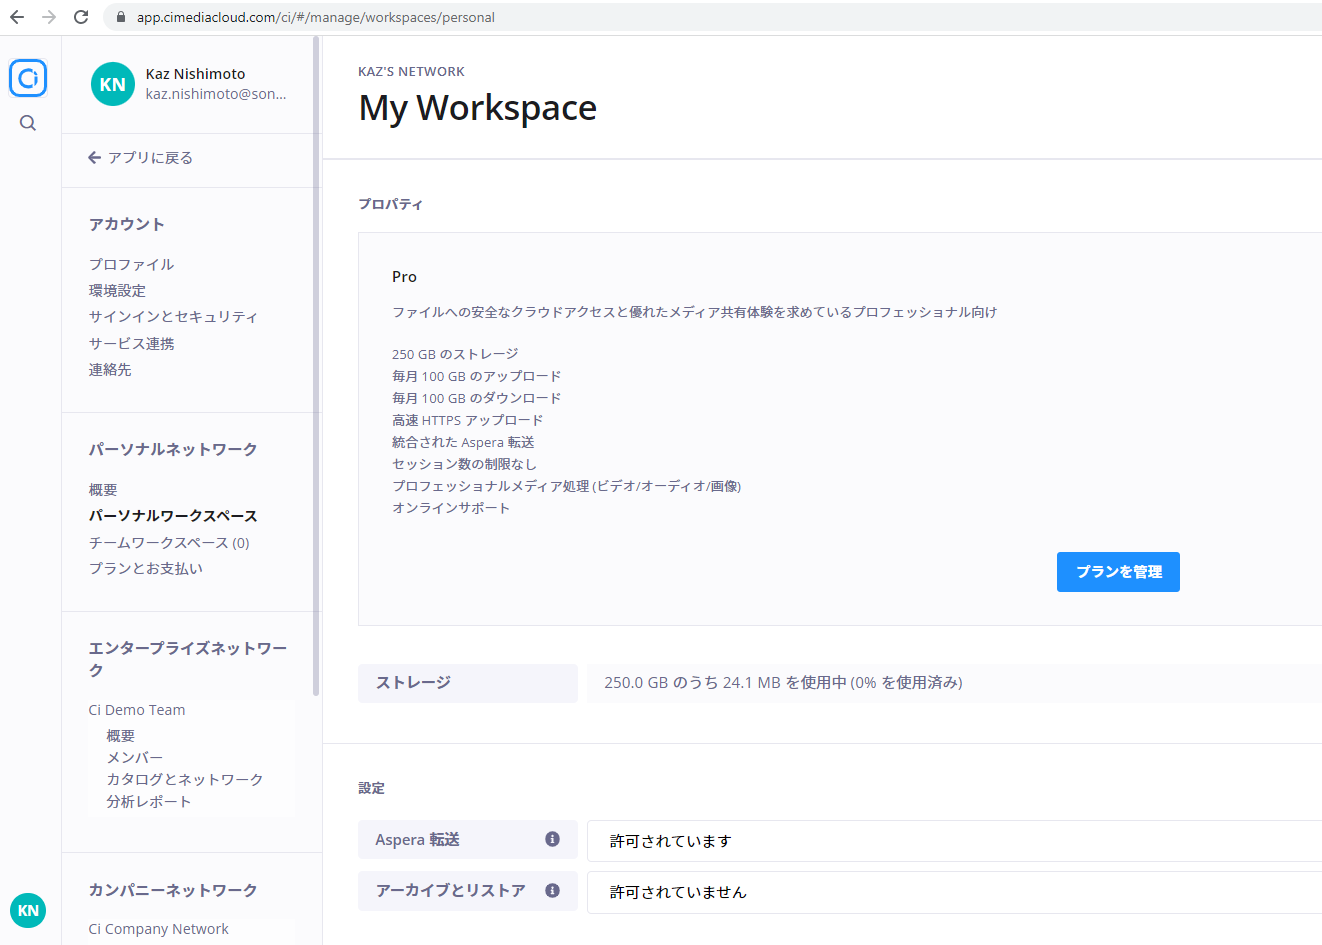Click 統合された Aspera 転送 line
1322x945 pixels.
pos(463,442)
